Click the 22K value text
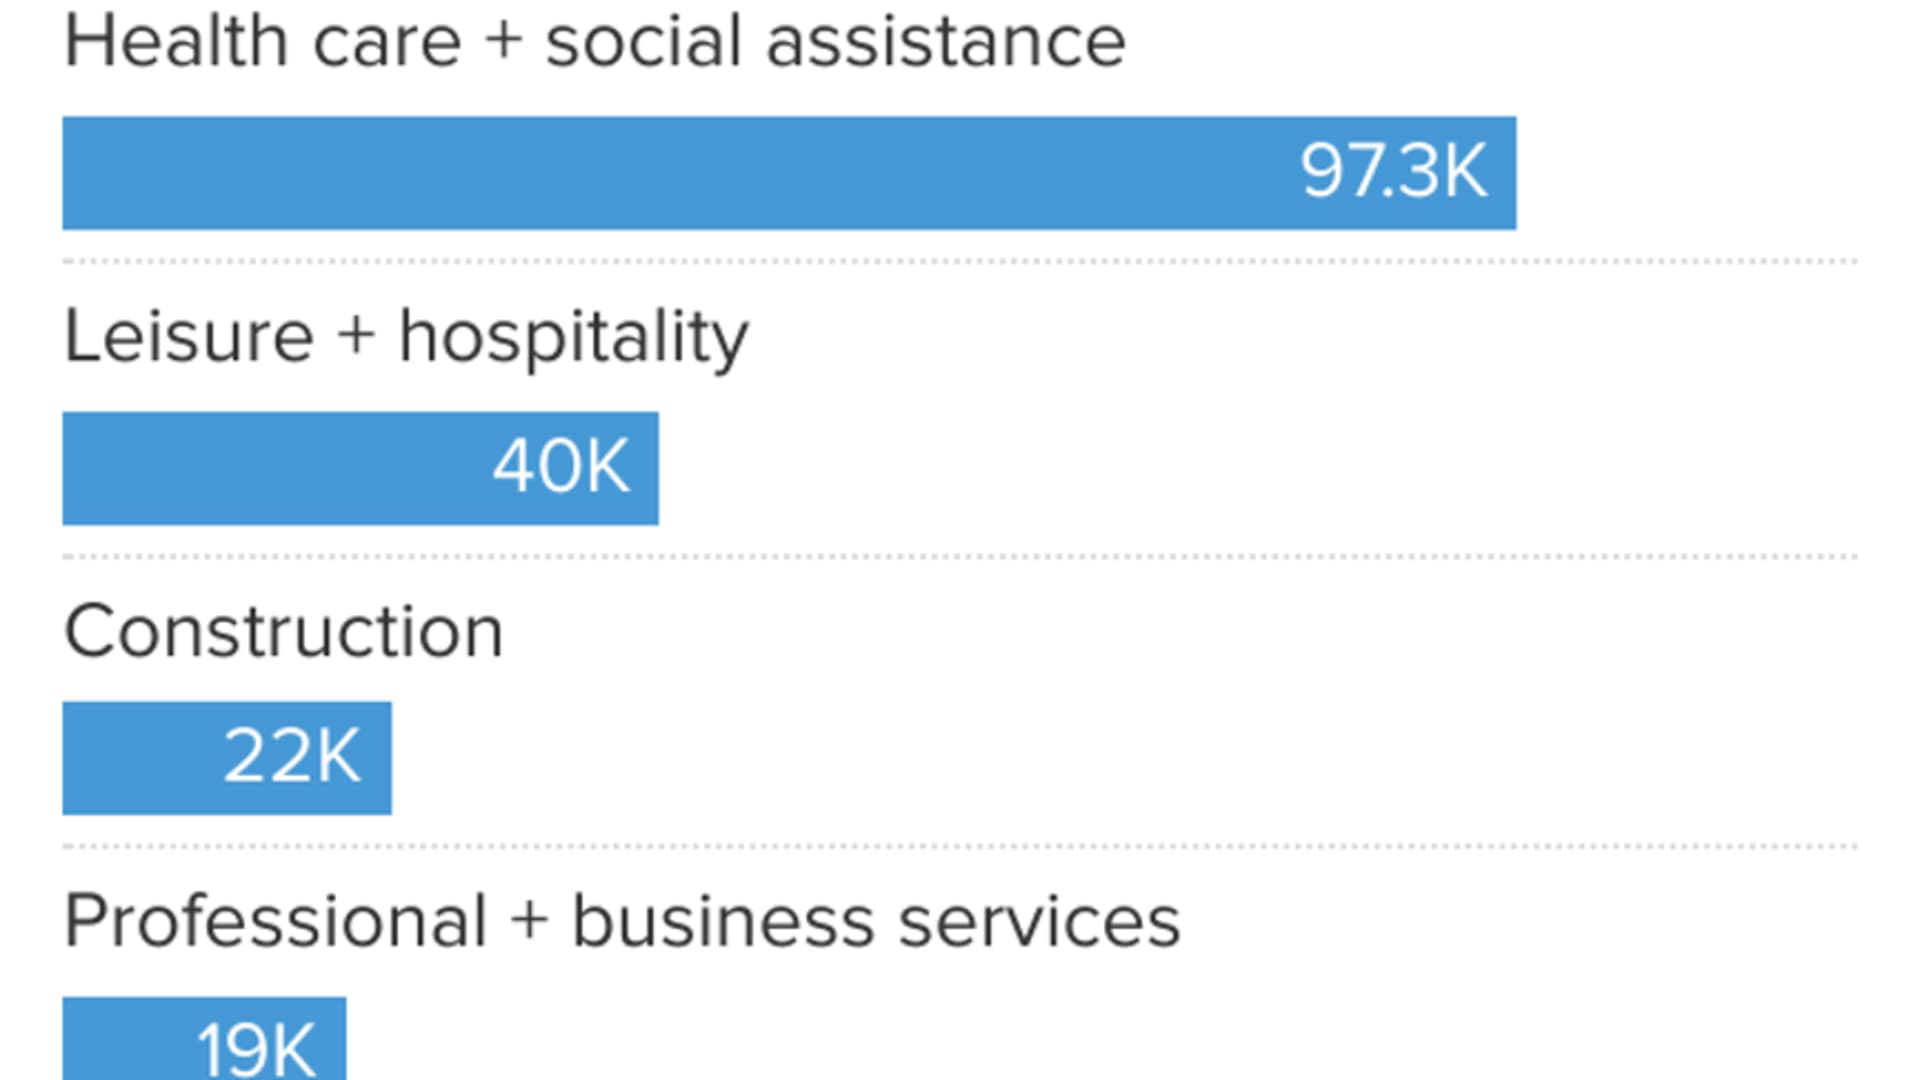Image resolution: width=1920 pixels, height=1080 pixels. (291, 757)
